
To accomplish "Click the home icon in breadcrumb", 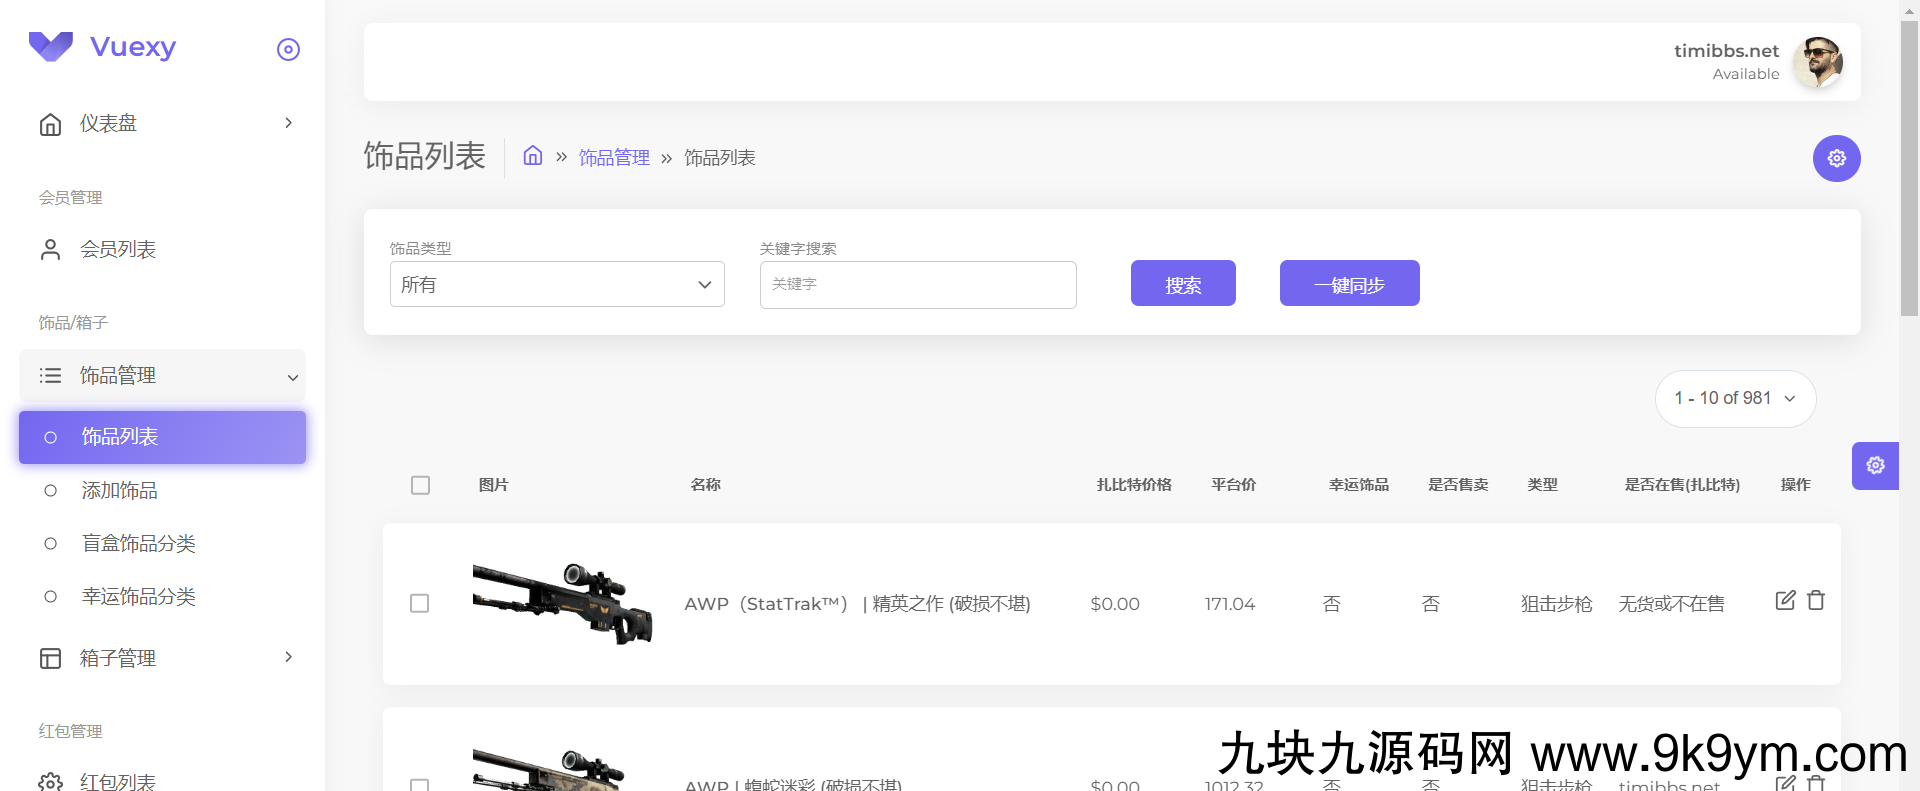I will coord(533,156).
